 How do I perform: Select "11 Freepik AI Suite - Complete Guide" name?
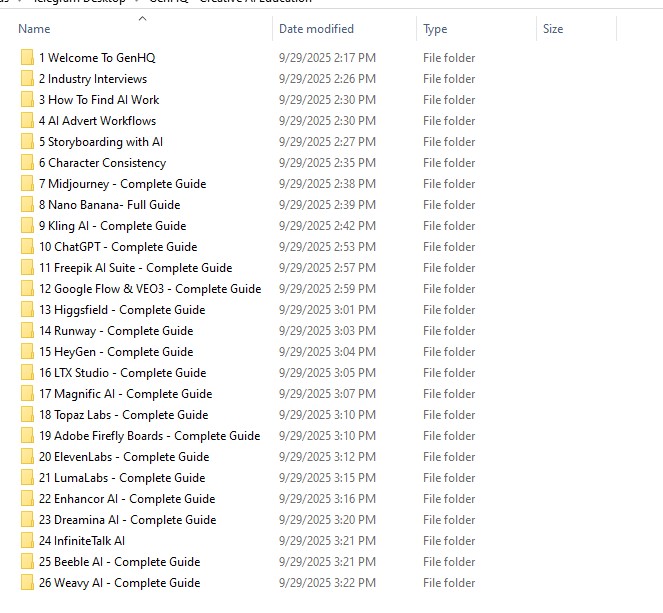click(x=136, y=268)
